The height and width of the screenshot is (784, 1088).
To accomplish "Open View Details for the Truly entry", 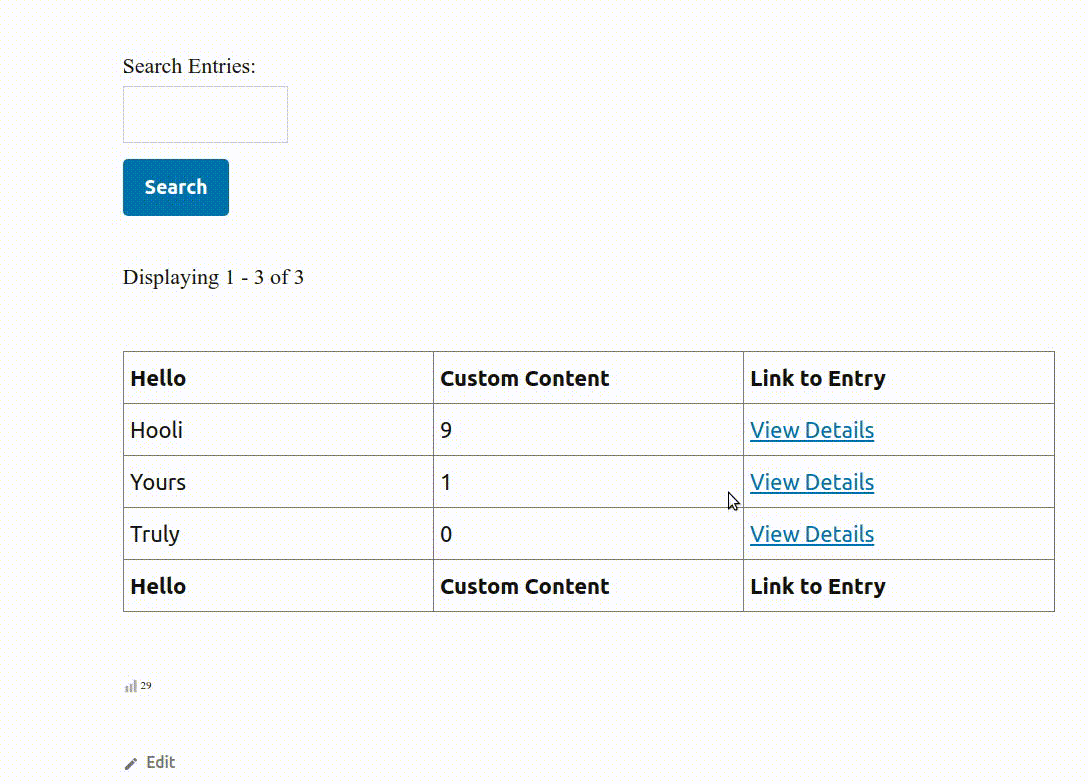I will coord(812,534).
